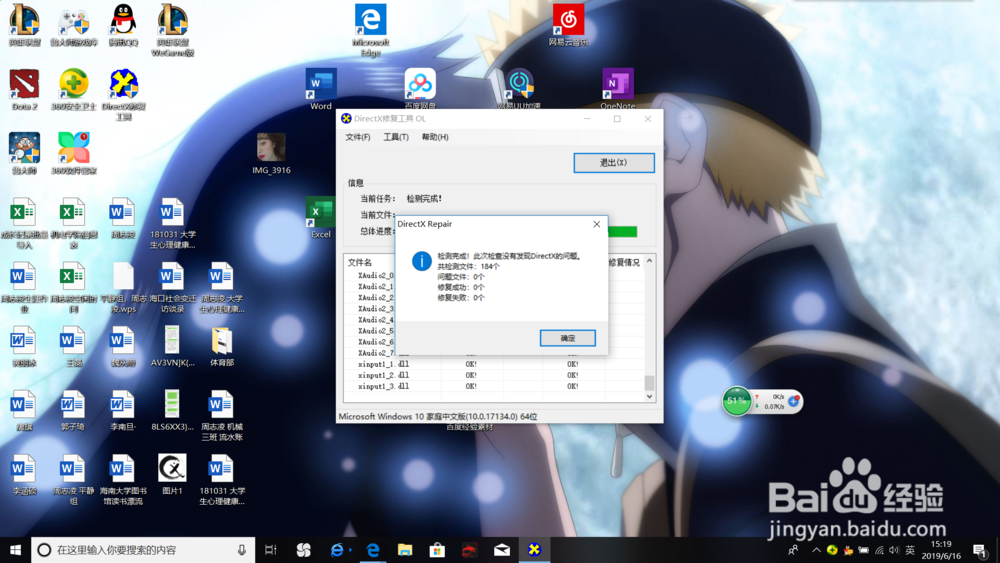
Task: Select the xinput1_3.dll row
Action: click(494, 386)
